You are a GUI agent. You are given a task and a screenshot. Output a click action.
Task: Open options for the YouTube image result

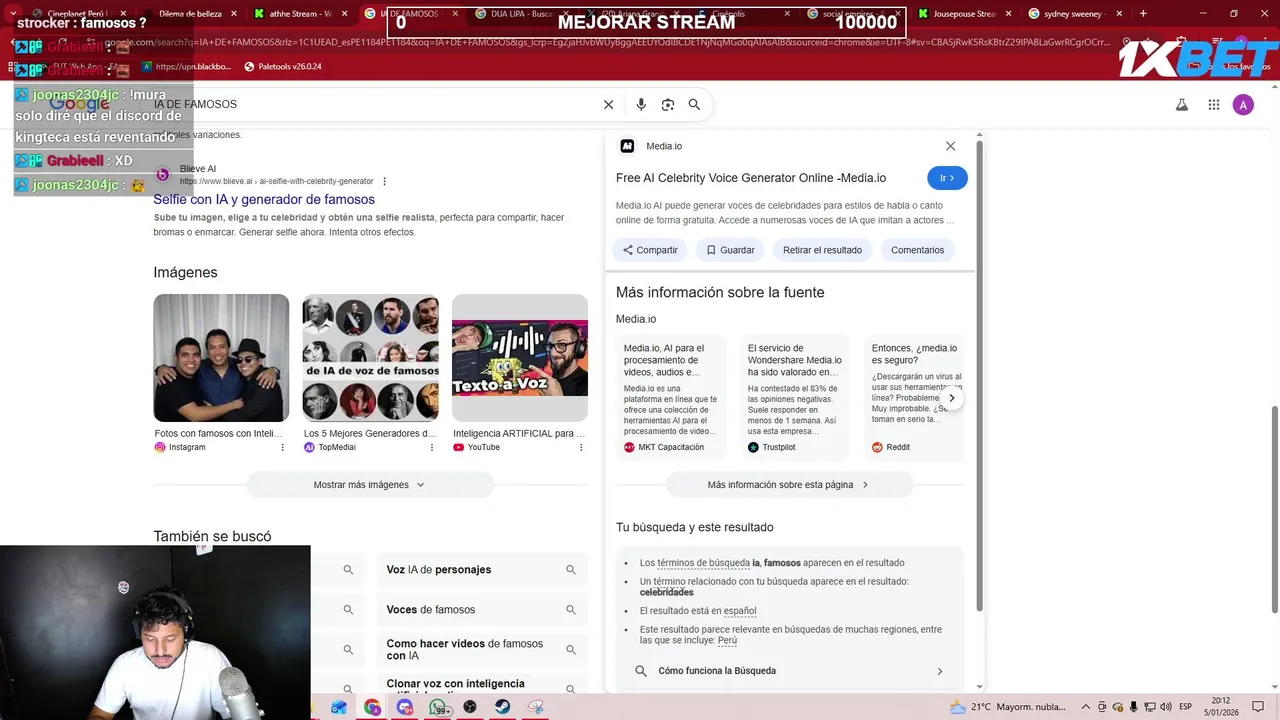pyautogui.click(x=581, y=447)
